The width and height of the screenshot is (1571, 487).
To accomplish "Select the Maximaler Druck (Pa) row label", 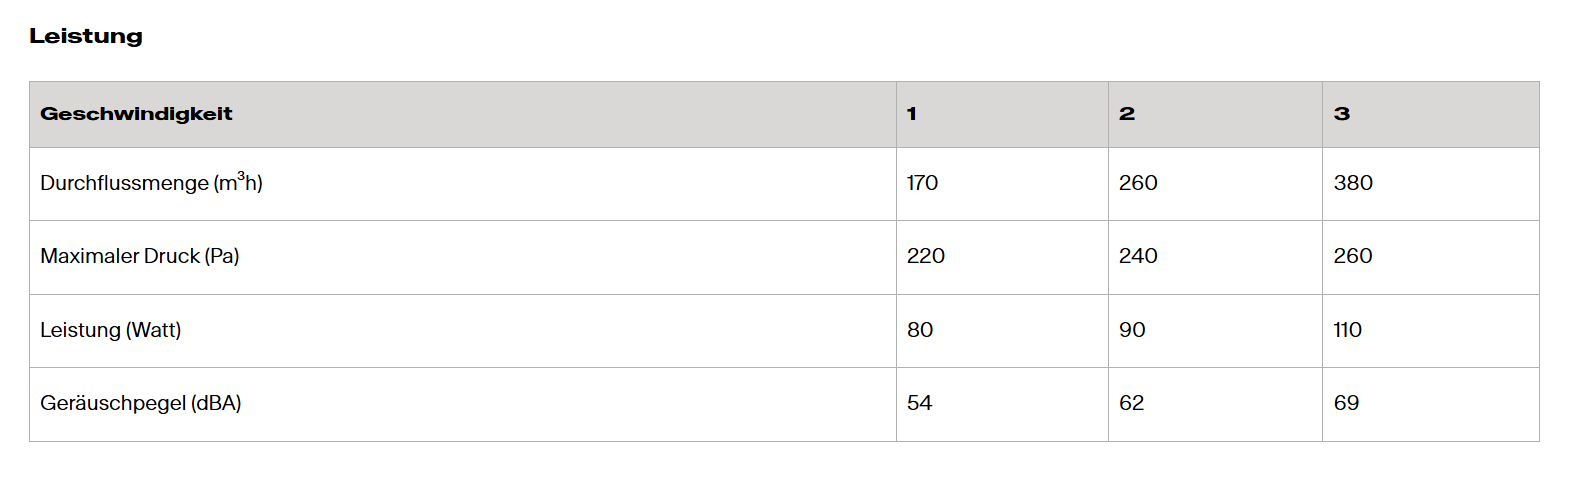I will coord(140,256).
